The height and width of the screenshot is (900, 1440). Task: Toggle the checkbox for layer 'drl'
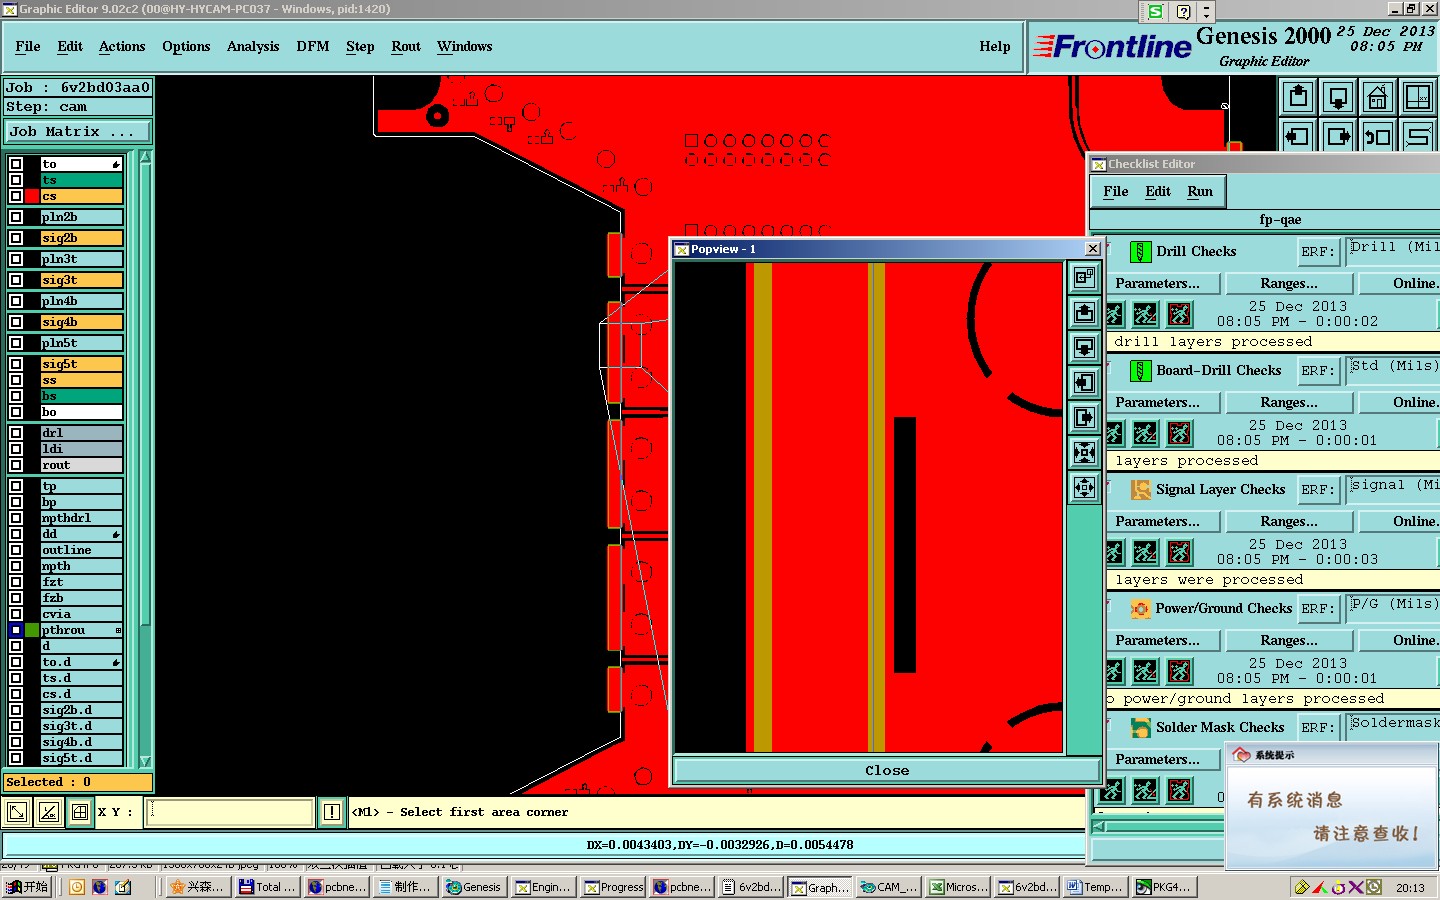[x=16, y=433]
